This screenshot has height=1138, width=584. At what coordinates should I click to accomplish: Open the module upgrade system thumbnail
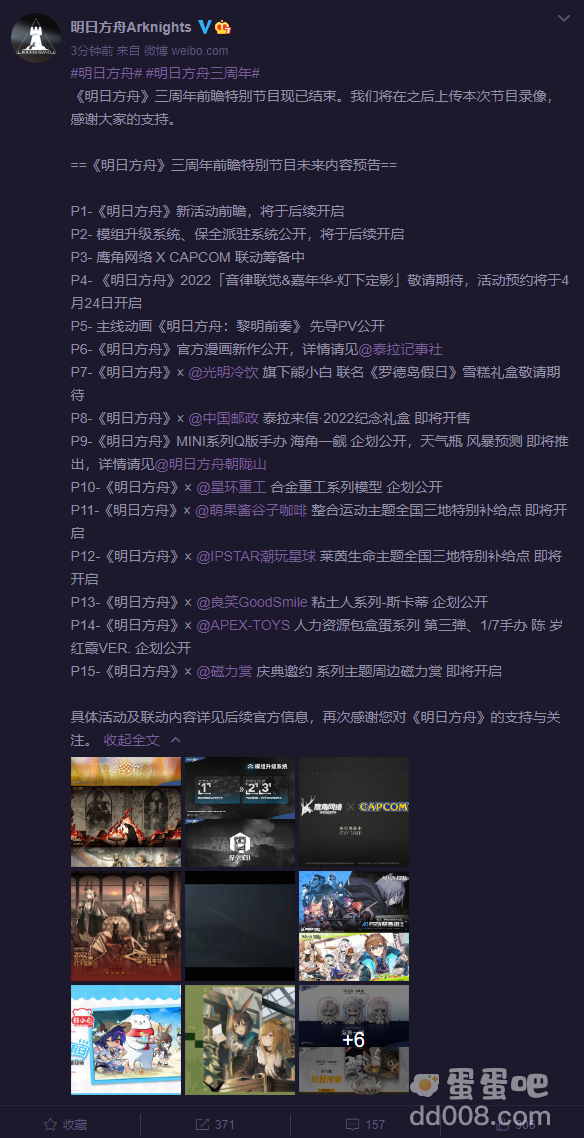point(240,812)
